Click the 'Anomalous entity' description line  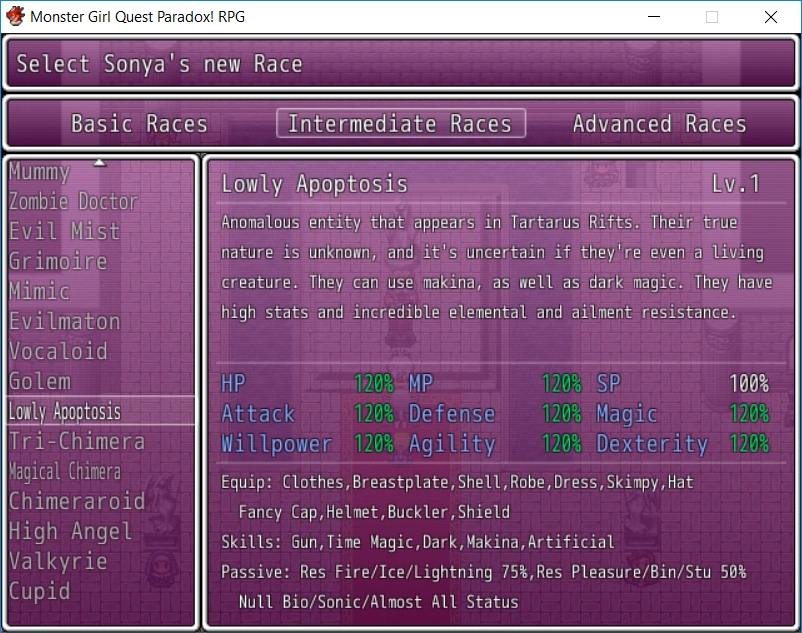pyautogui.click(x=479, y=222)
